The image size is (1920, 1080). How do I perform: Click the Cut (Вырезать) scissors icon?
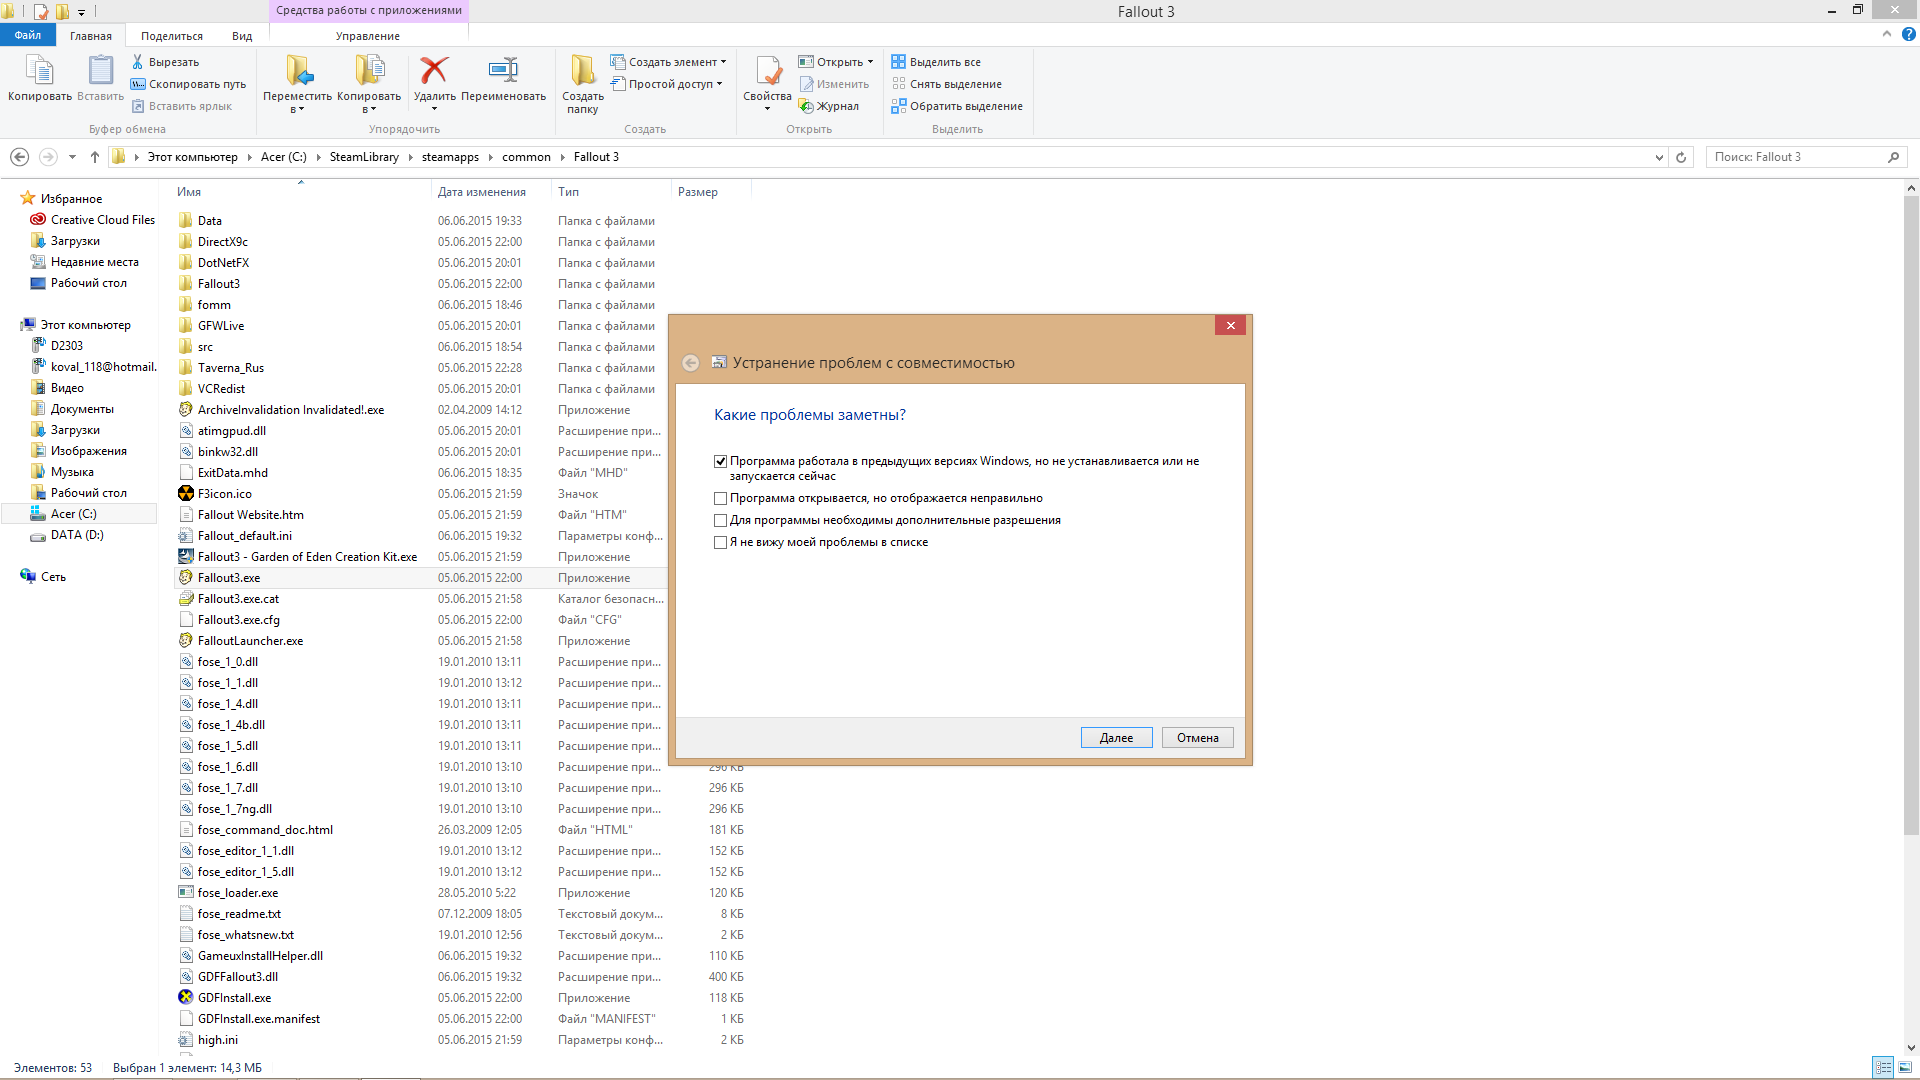(138, 62)
